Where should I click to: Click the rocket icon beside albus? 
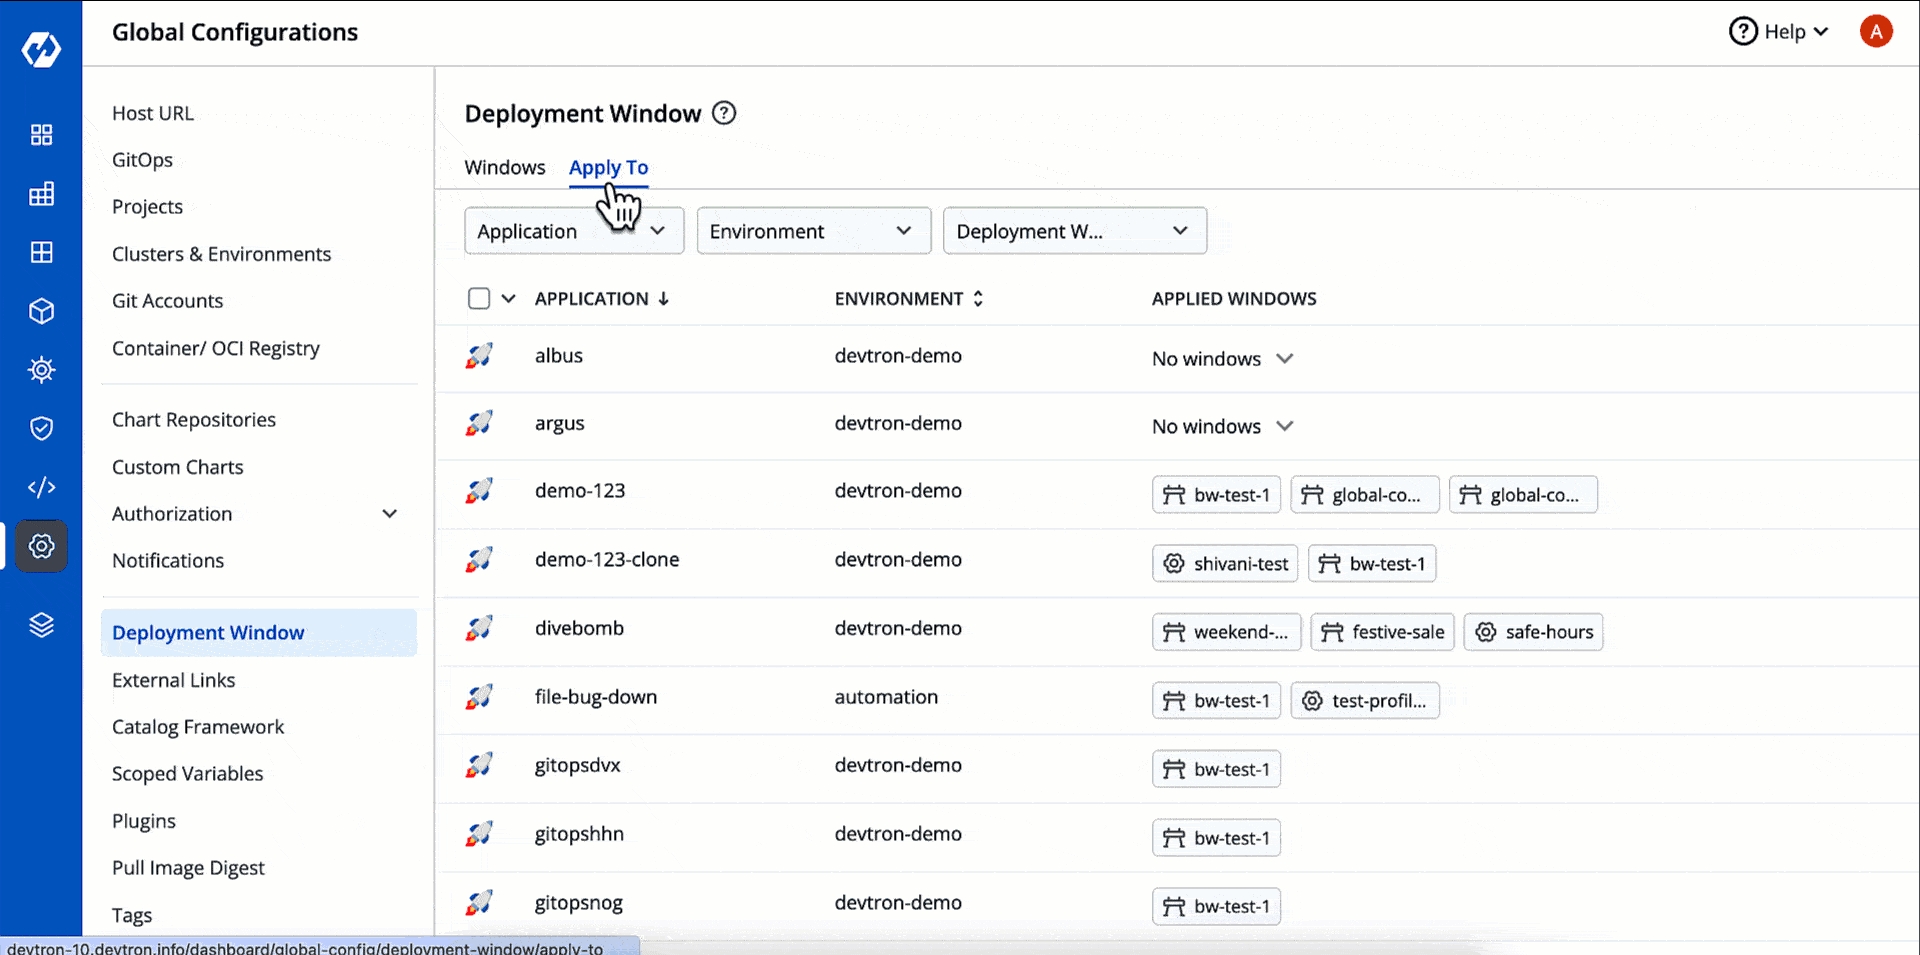[x=479, y=356]
